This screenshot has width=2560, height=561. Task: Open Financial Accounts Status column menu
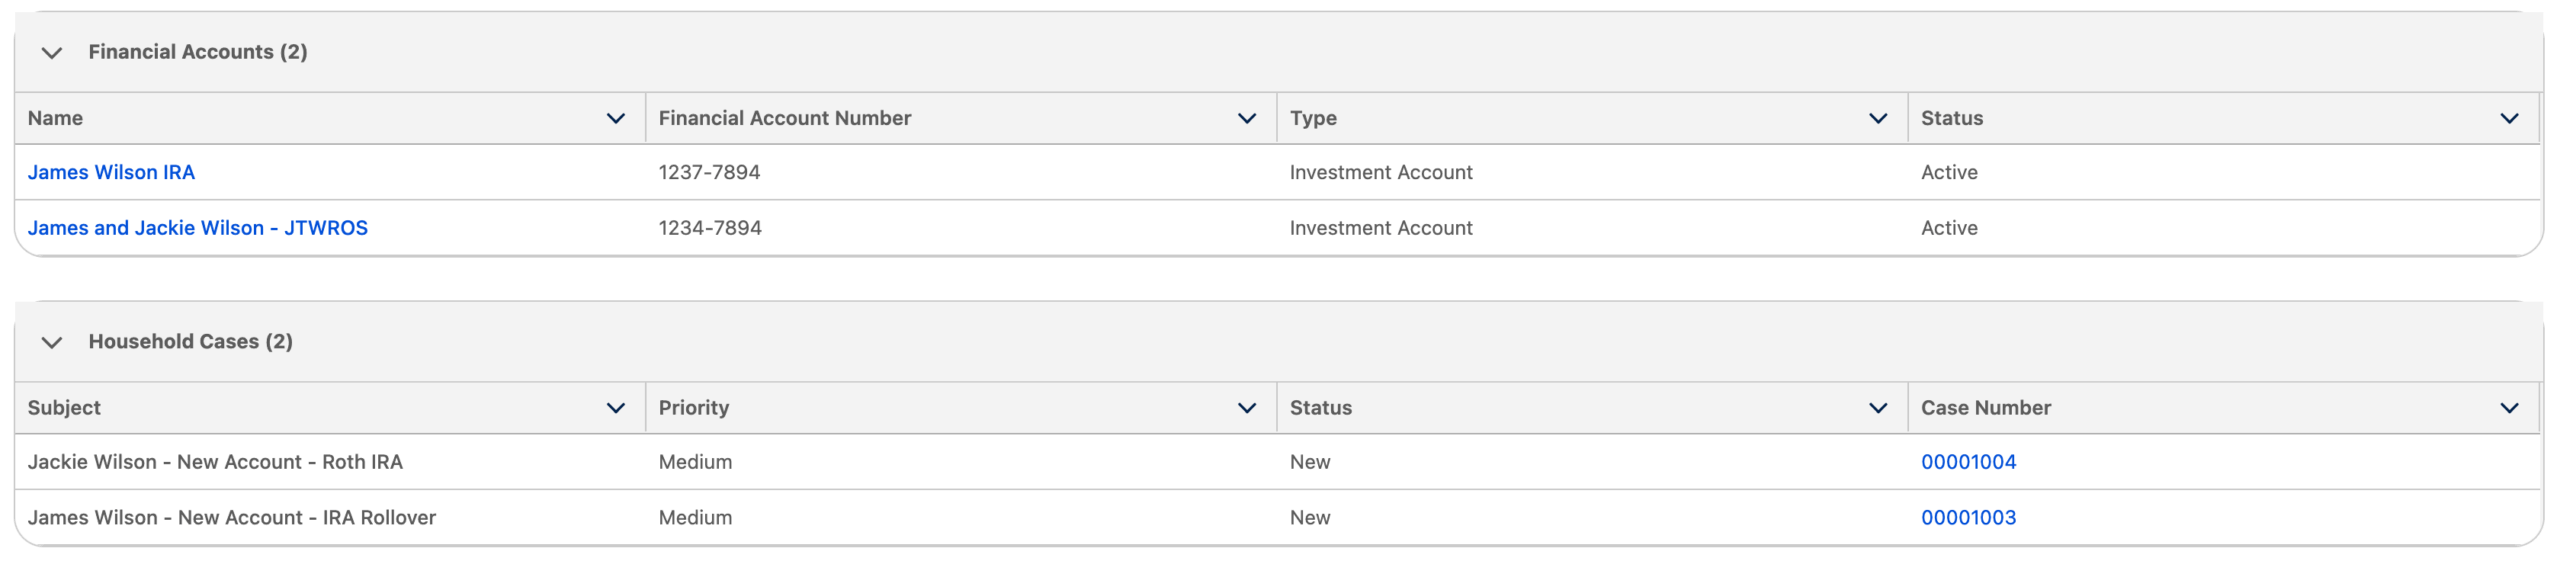pyautogui.click(x=2508, y=118)
